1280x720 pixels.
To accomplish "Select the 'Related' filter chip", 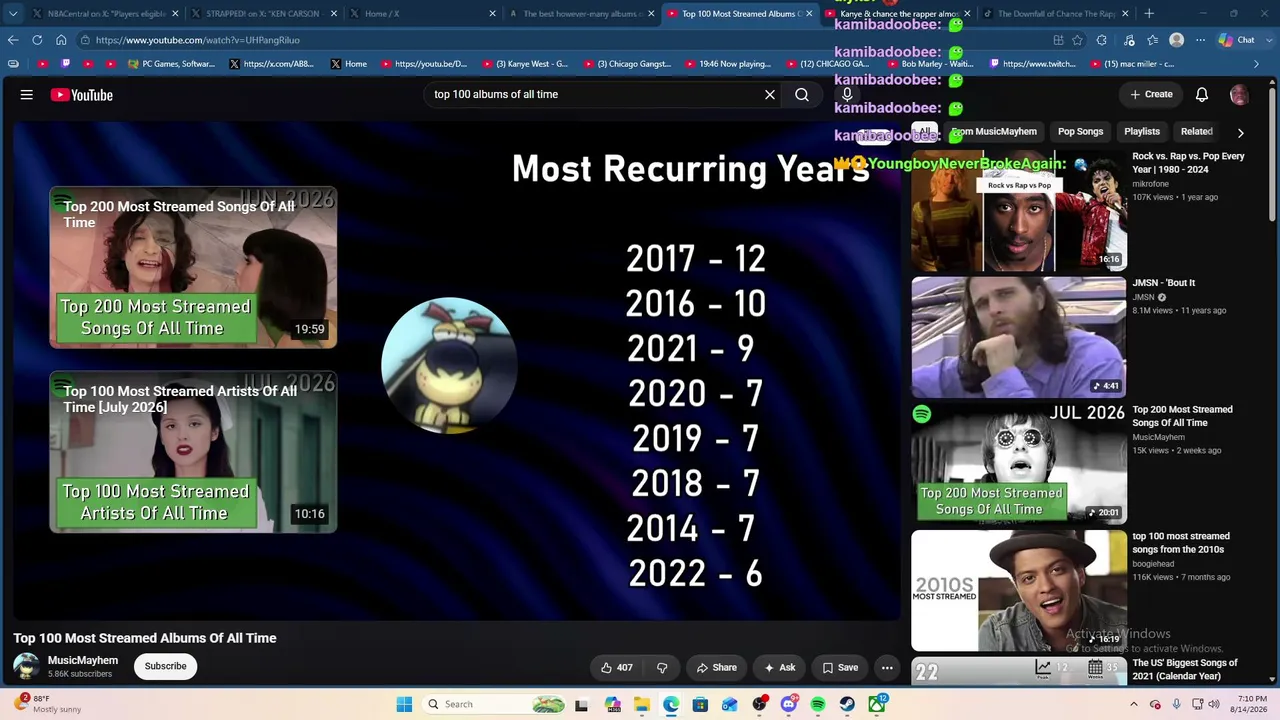I will (x=1196, y=131).
